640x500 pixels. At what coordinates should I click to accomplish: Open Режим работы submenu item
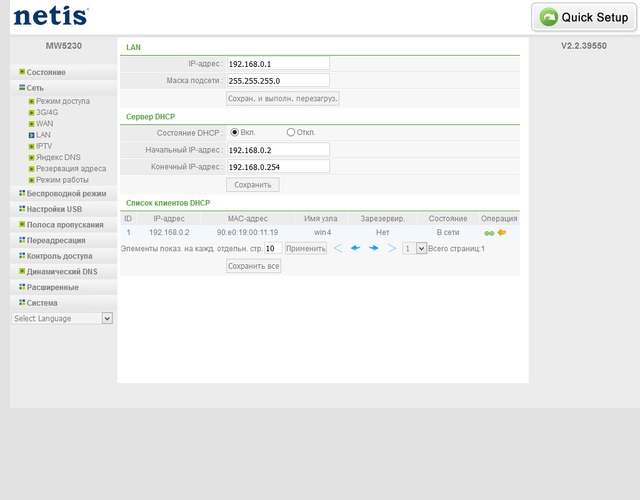pos(62,180)
